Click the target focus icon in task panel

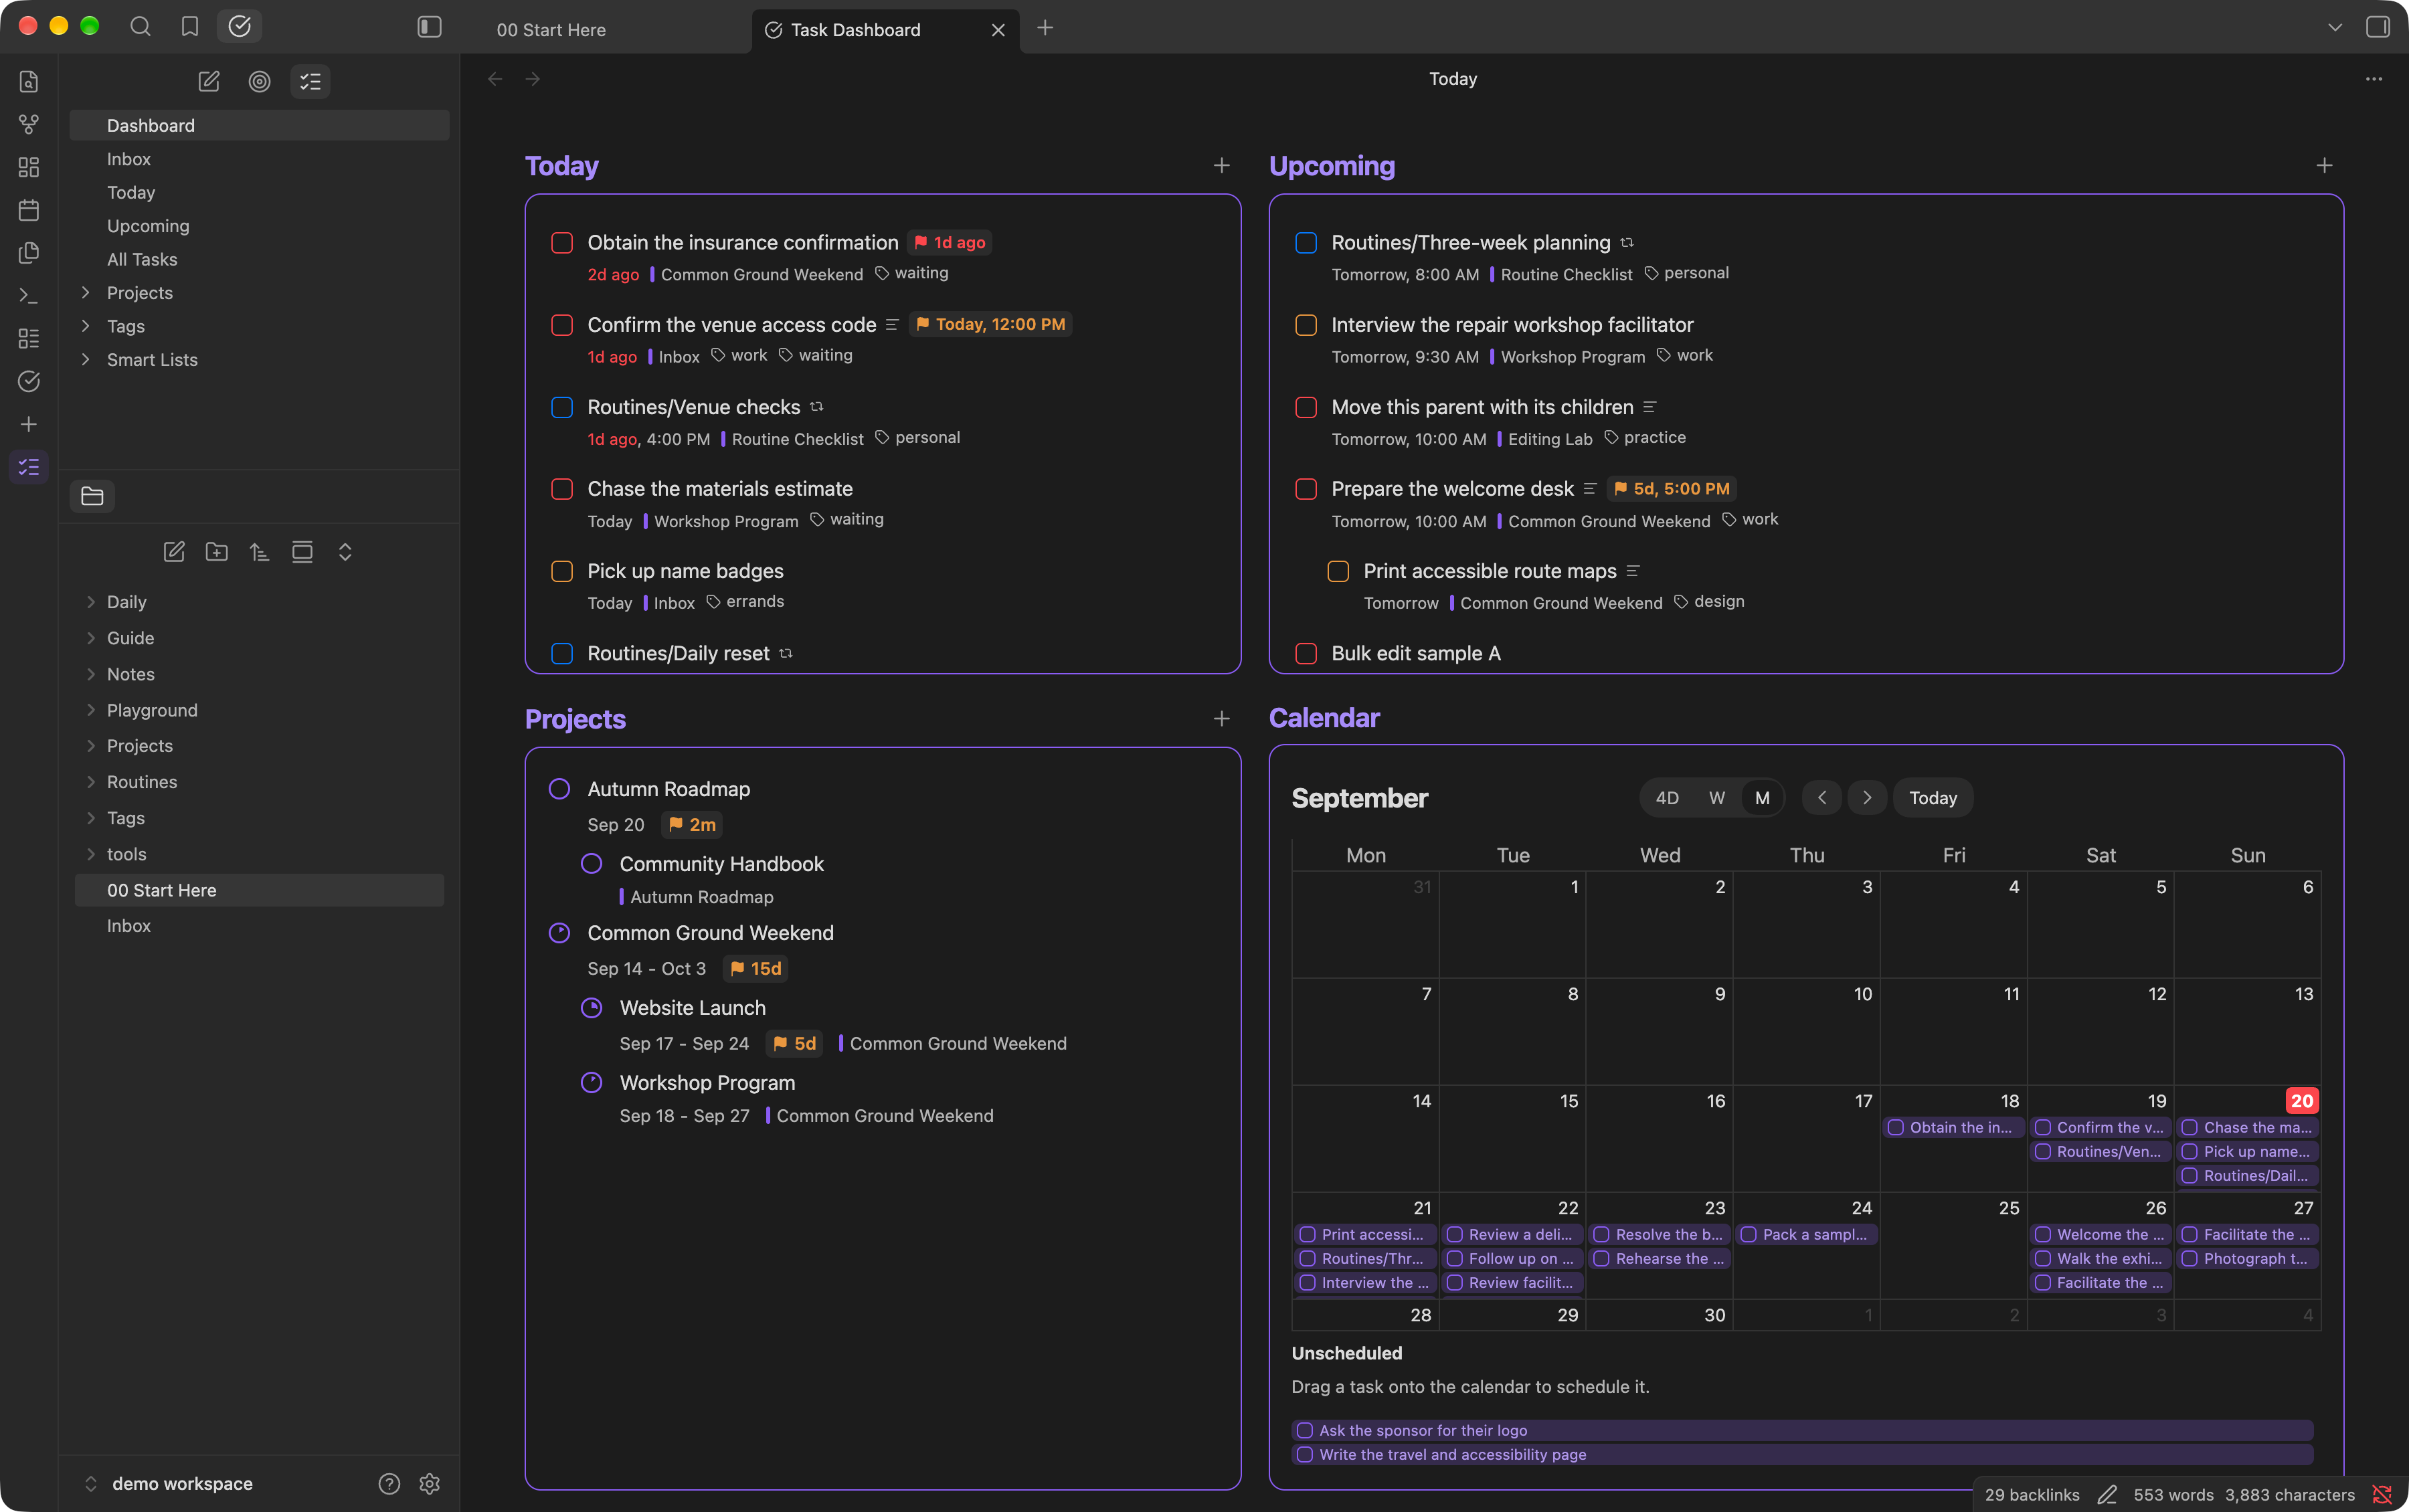coord(259,82)
